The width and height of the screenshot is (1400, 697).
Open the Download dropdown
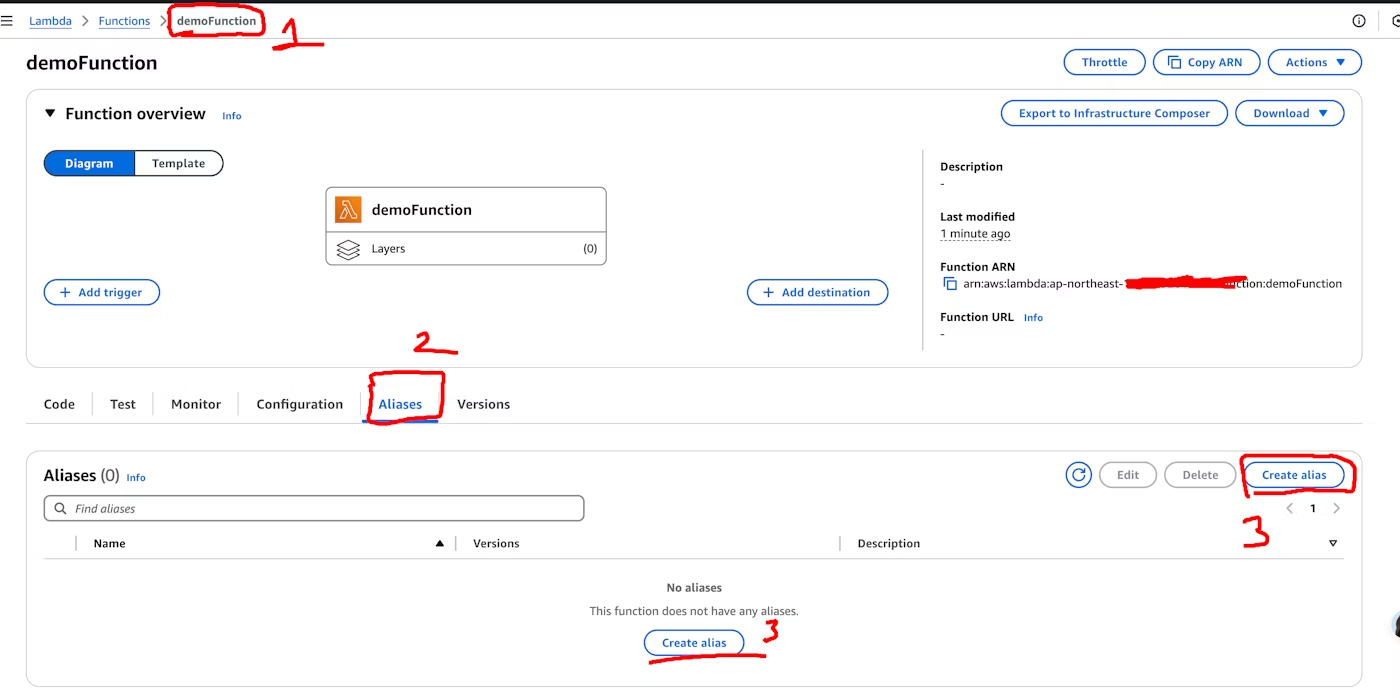tap(1289, 113)
